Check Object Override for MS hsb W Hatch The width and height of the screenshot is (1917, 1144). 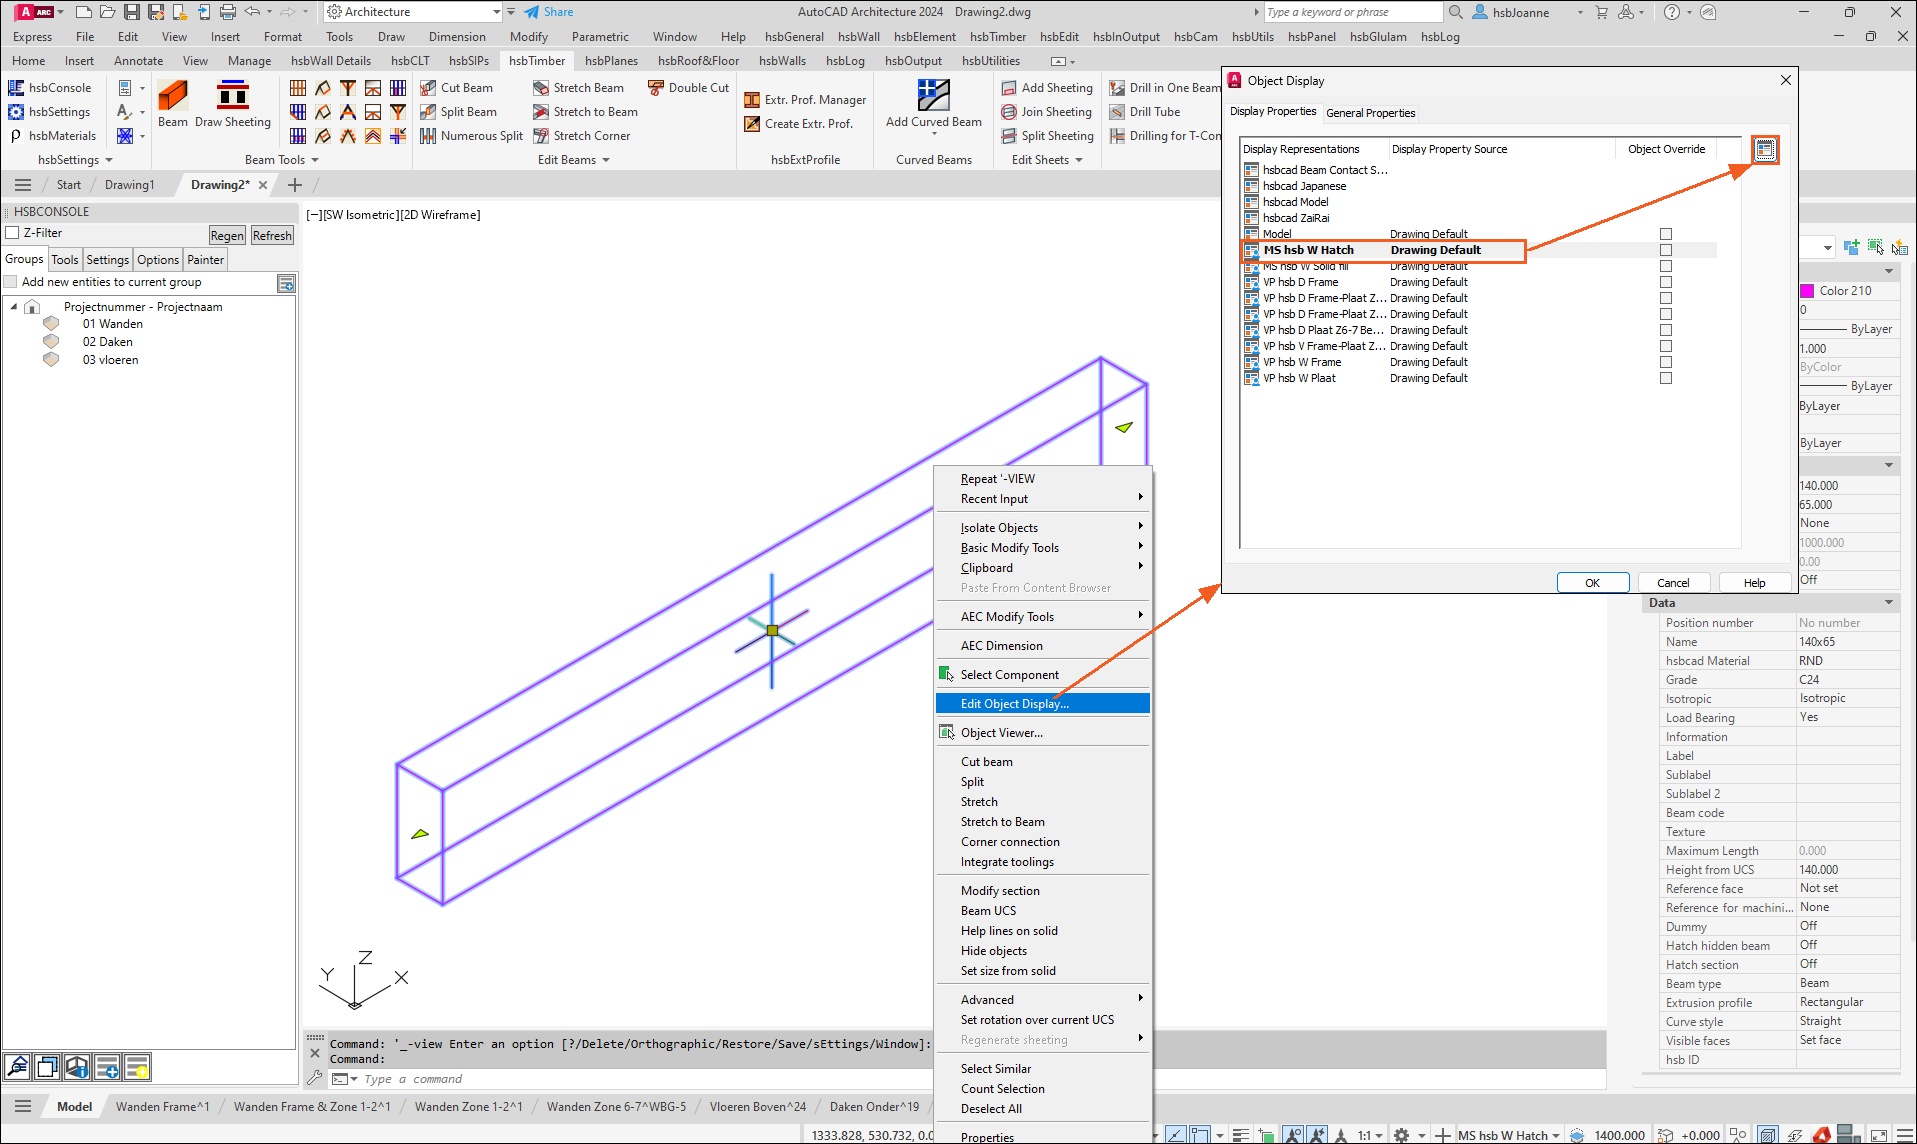[x=1666, y=250]
